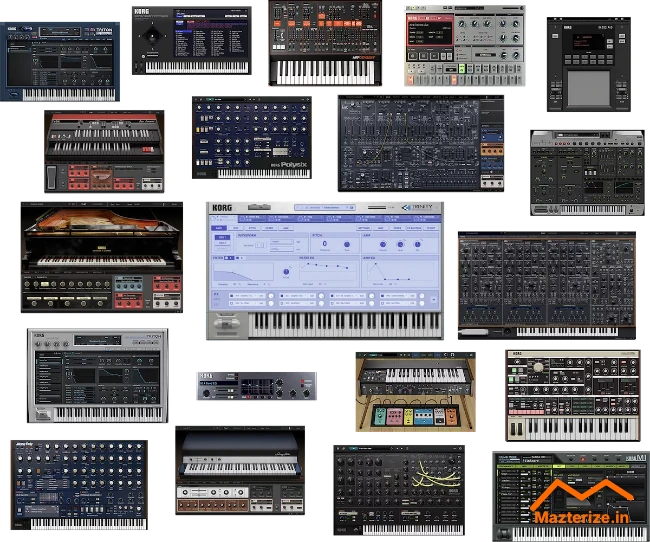Click the teal effect pedal under the MS-20
The image size is (650, 542).
coord(379,416)
